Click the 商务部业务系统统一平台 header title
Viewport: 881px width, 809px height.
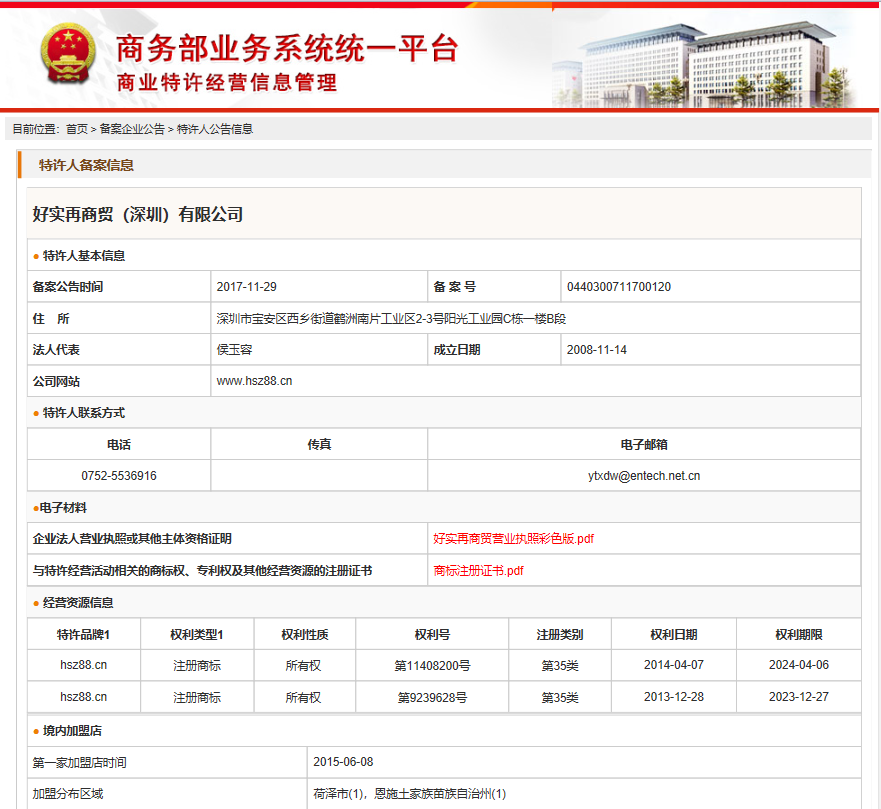287,48
